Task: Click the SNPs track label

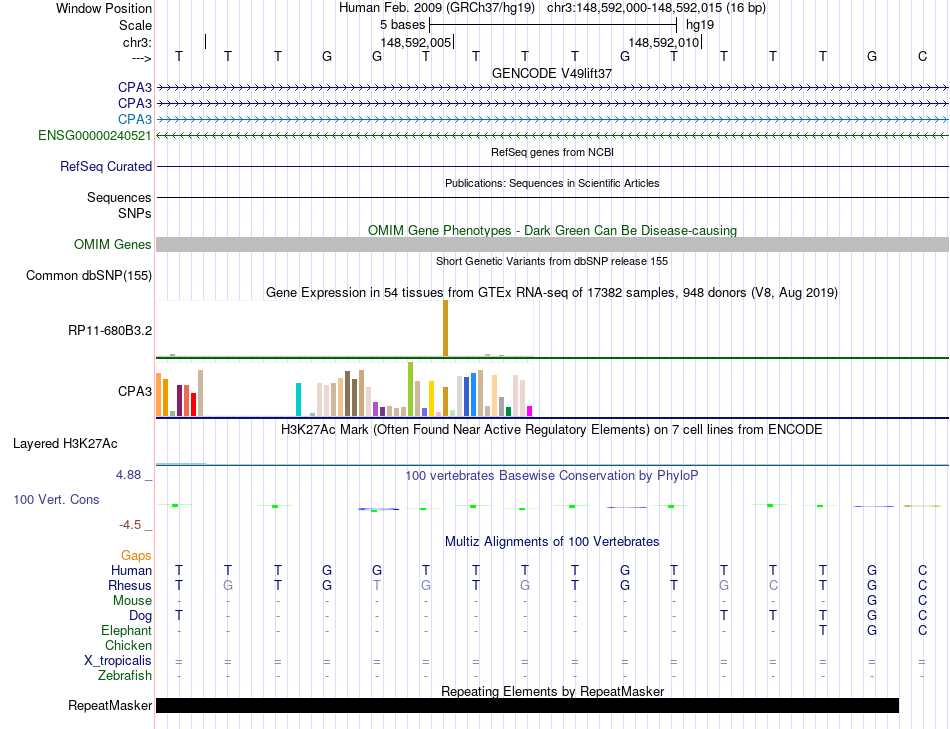Action: coord(135,213)
